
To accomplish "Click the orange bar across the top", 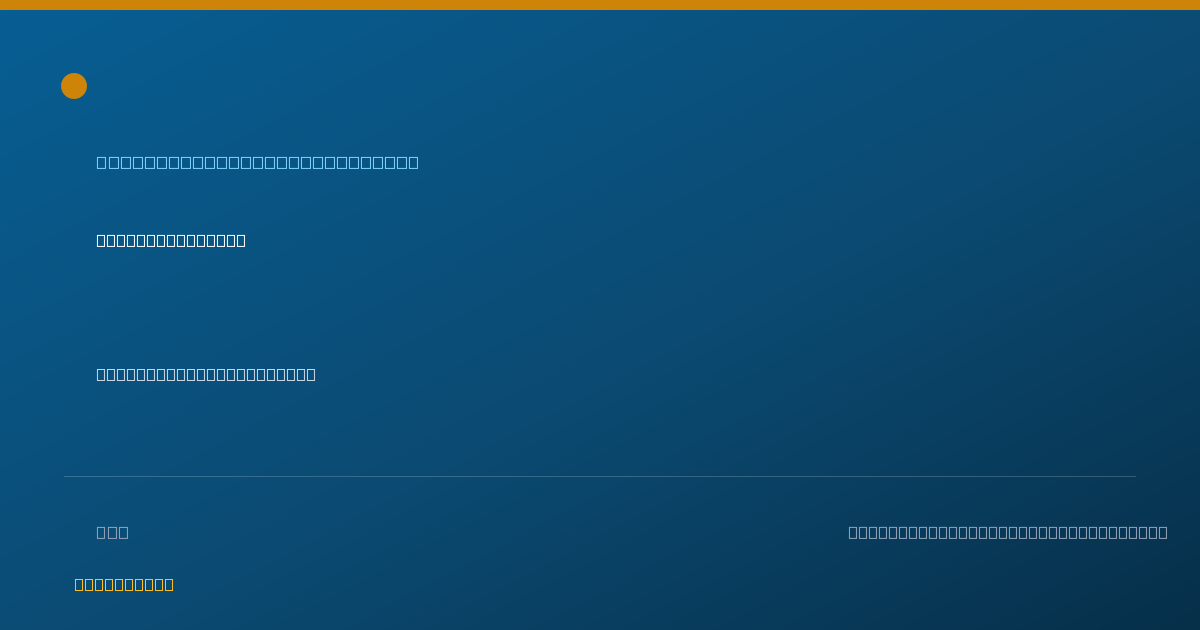I will click(x=600, y=5).
